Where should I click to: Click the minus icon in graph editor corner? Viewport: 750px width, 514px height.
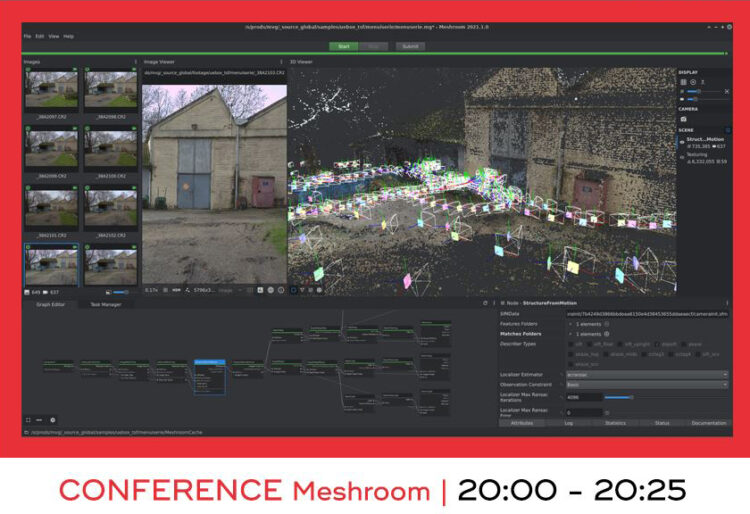click(39, 420)
